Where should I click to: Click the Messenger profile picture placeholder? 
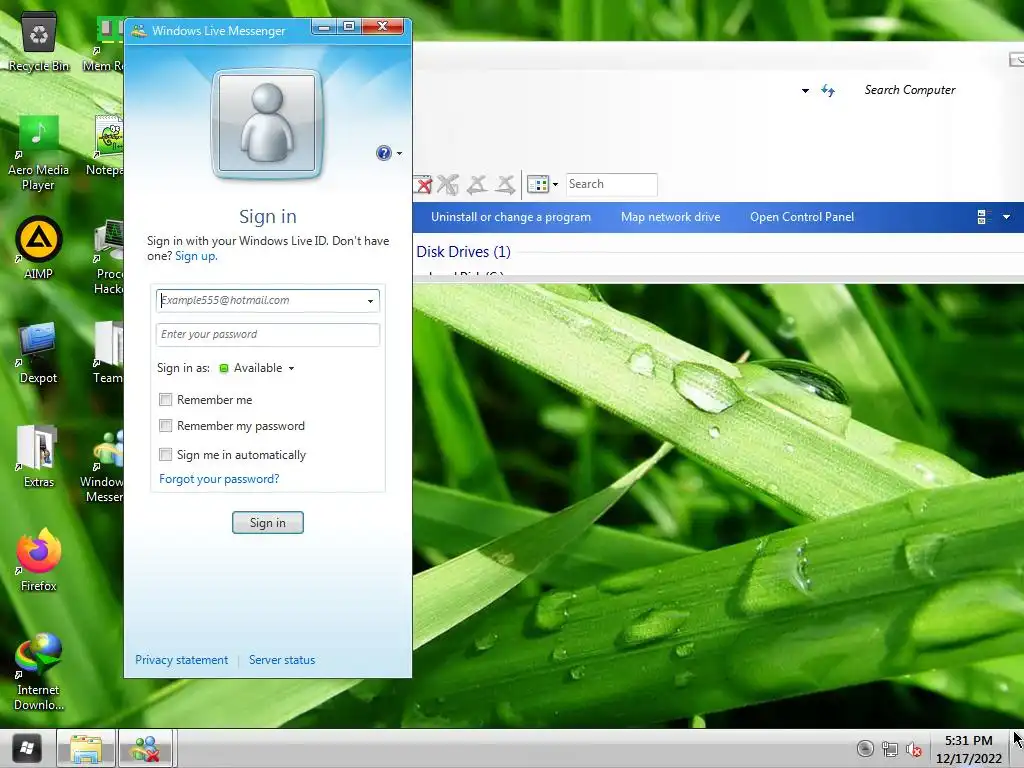pyautogui.click(x=267, y=123)
